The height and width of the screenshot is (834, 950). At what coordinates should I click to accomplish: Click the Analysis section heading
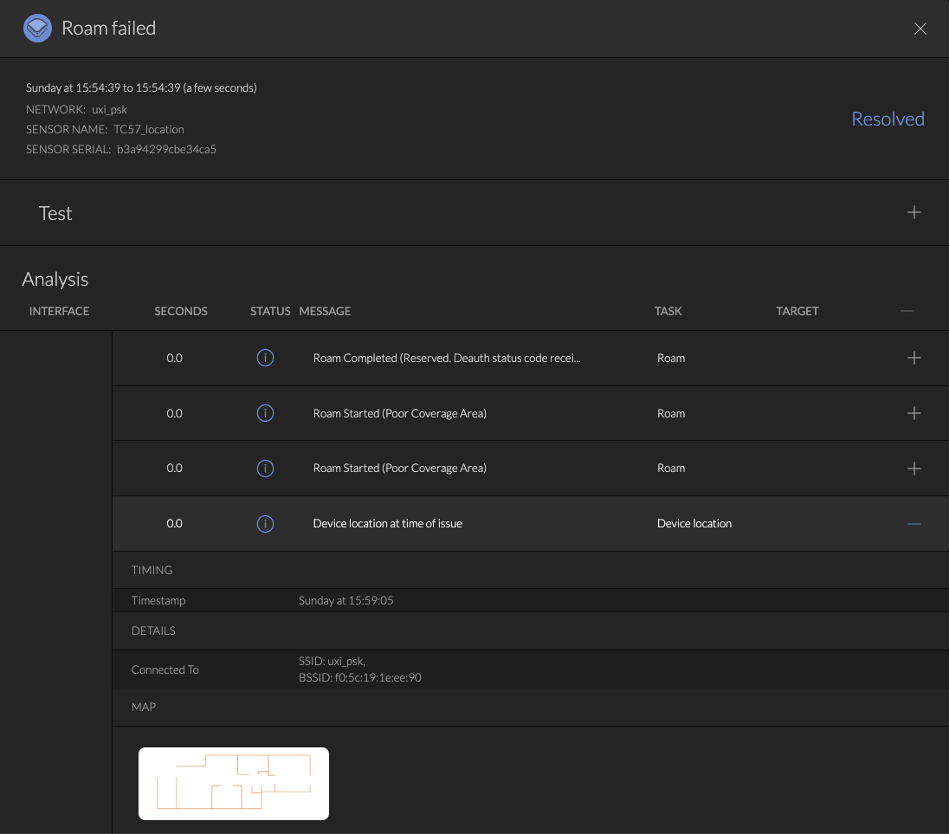55,279
